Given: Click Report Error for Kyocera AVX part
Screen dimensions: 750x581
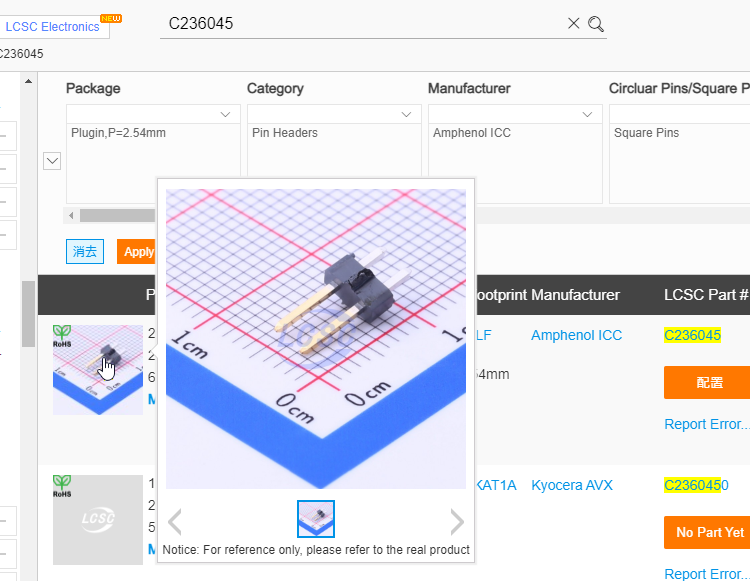Looking at the screenshot, I should coord(706,573).
